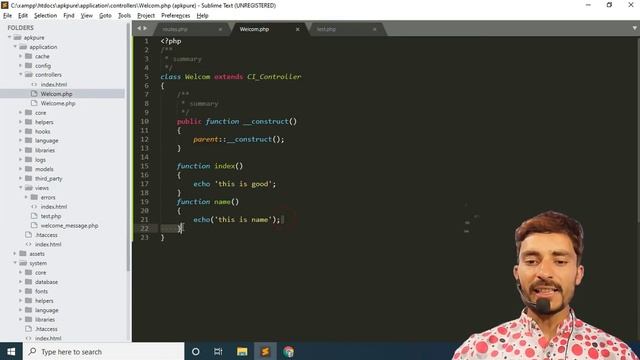Open the Preferences menu
Screen dimensions: 640x360
(176, 16)
